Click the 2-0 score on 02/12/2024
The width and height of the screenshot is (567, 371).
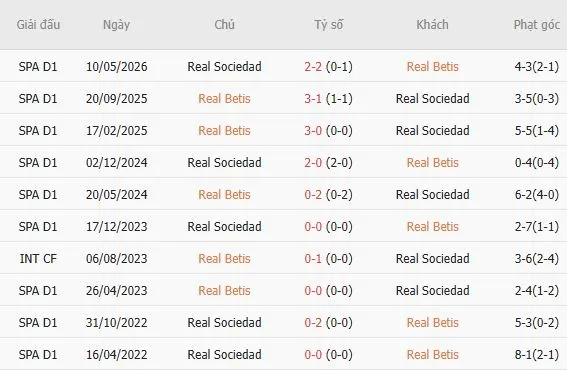pos(313,162)
